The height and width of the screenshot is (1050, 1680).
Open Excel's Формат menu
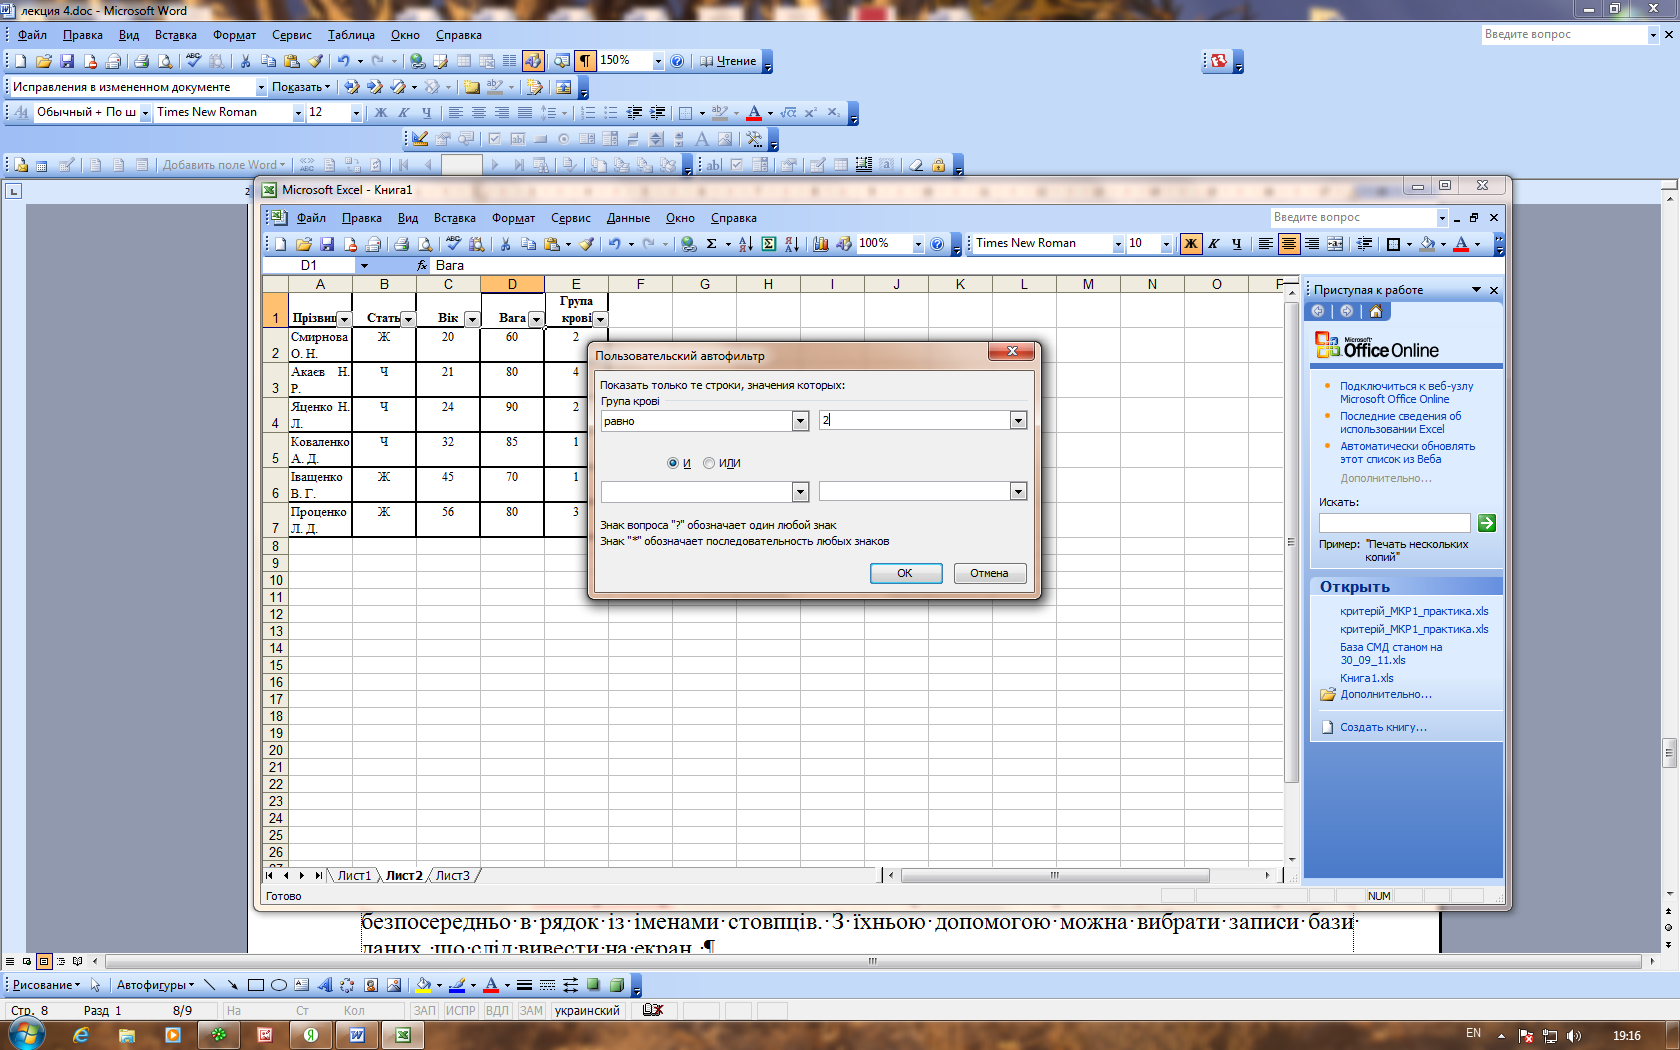click(513, 218)
